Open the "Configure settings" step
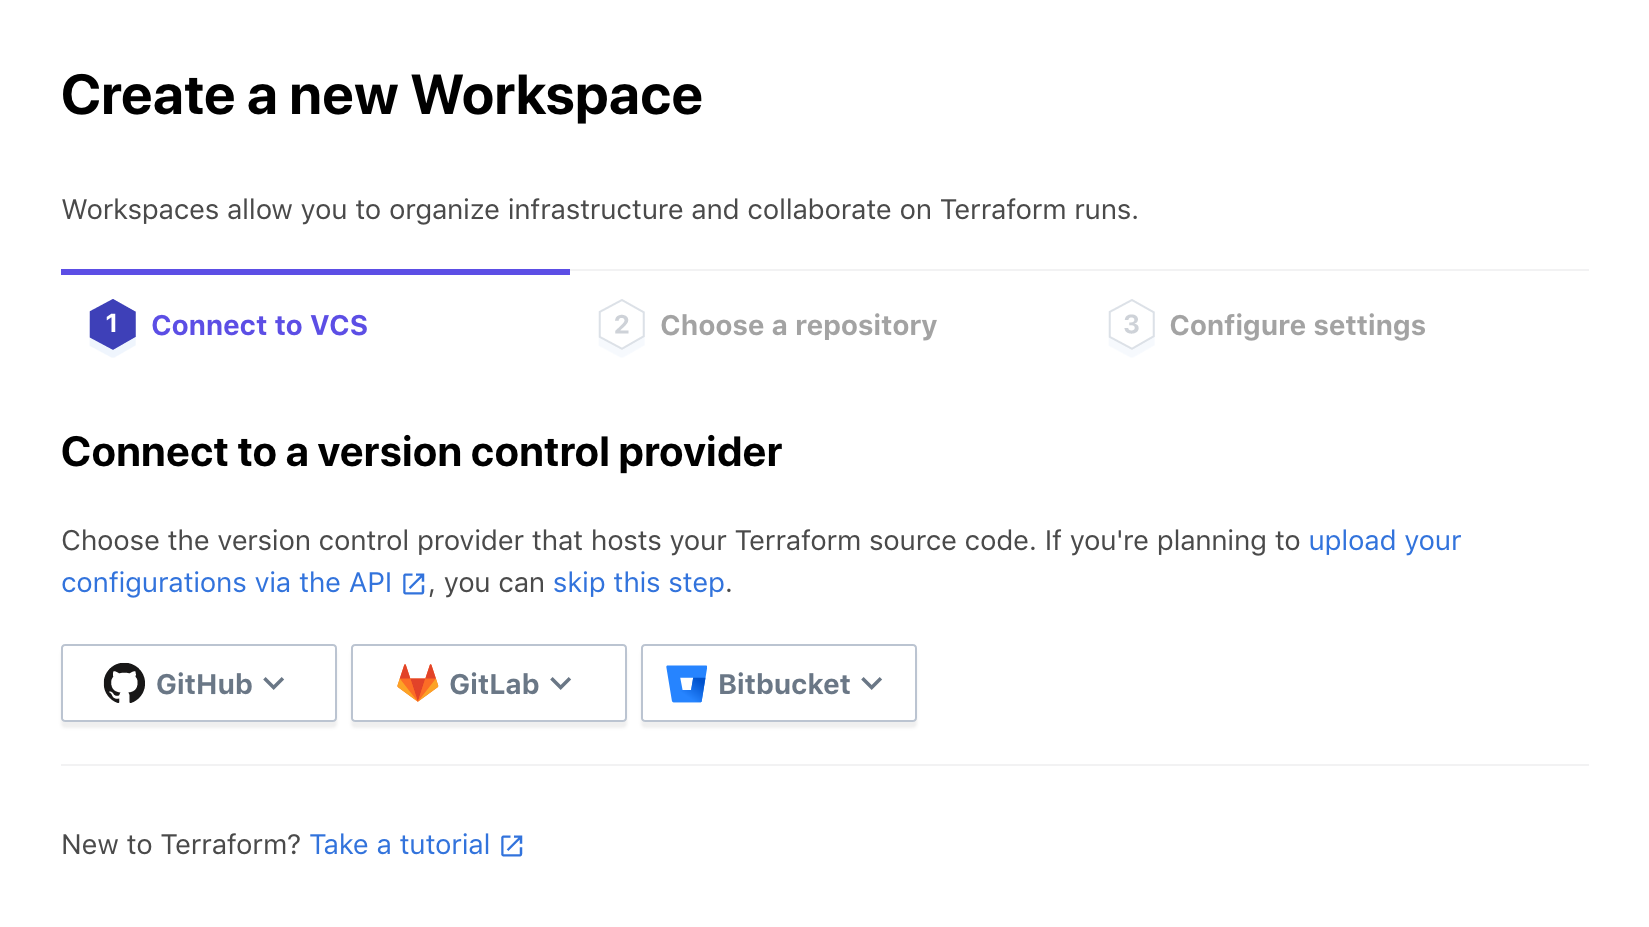The height and width of the screenshot is (927, 1649). [1297, 325]
